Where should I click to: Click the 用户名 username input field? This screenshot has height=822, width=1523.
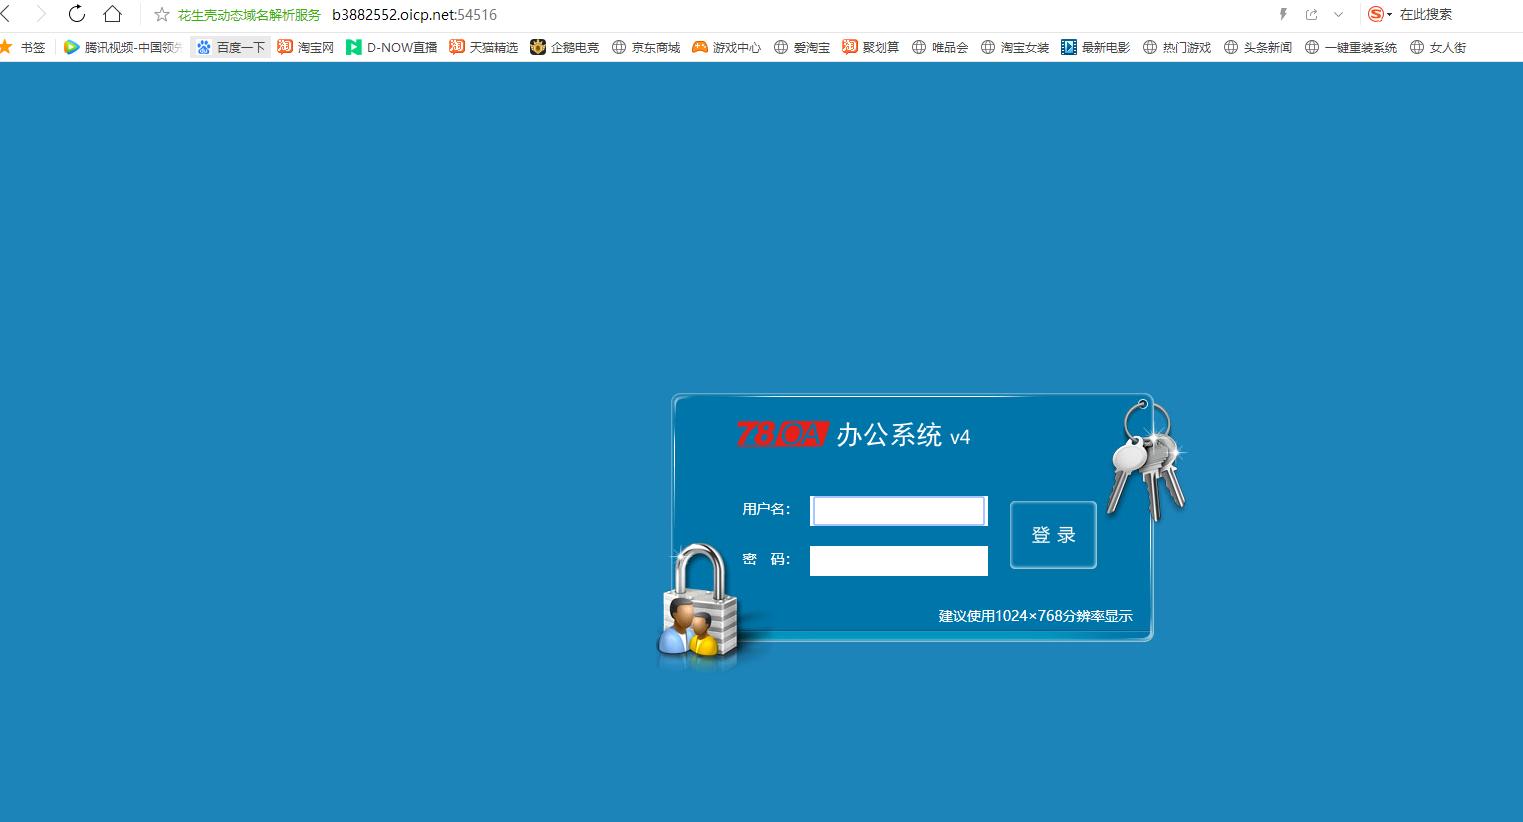(897, 510)
